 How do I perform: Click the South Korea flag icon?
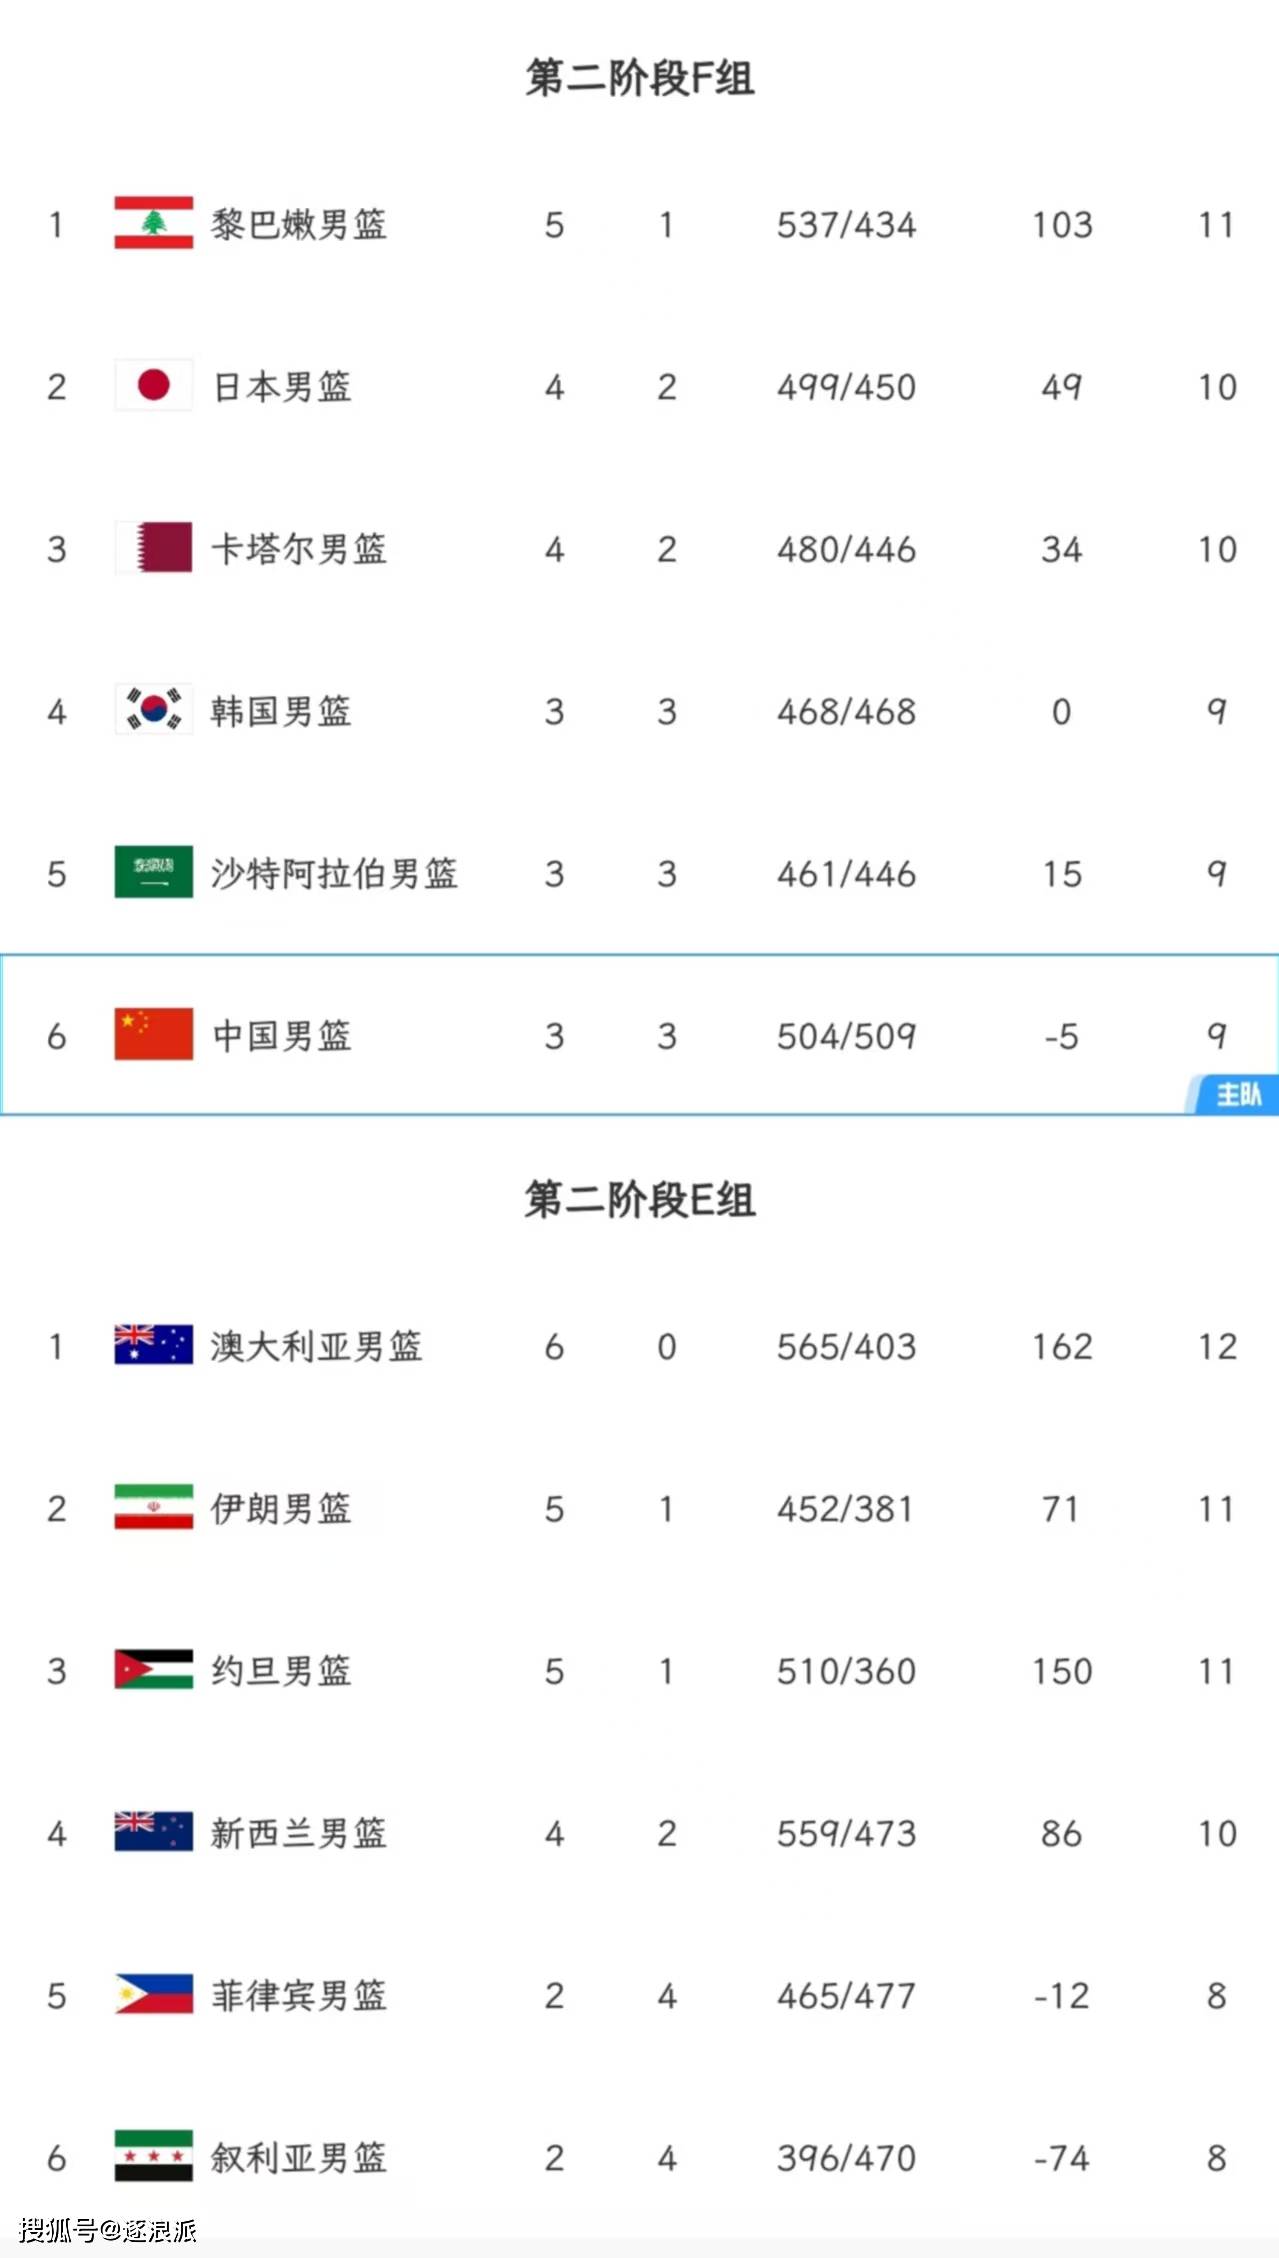[153, 709]
